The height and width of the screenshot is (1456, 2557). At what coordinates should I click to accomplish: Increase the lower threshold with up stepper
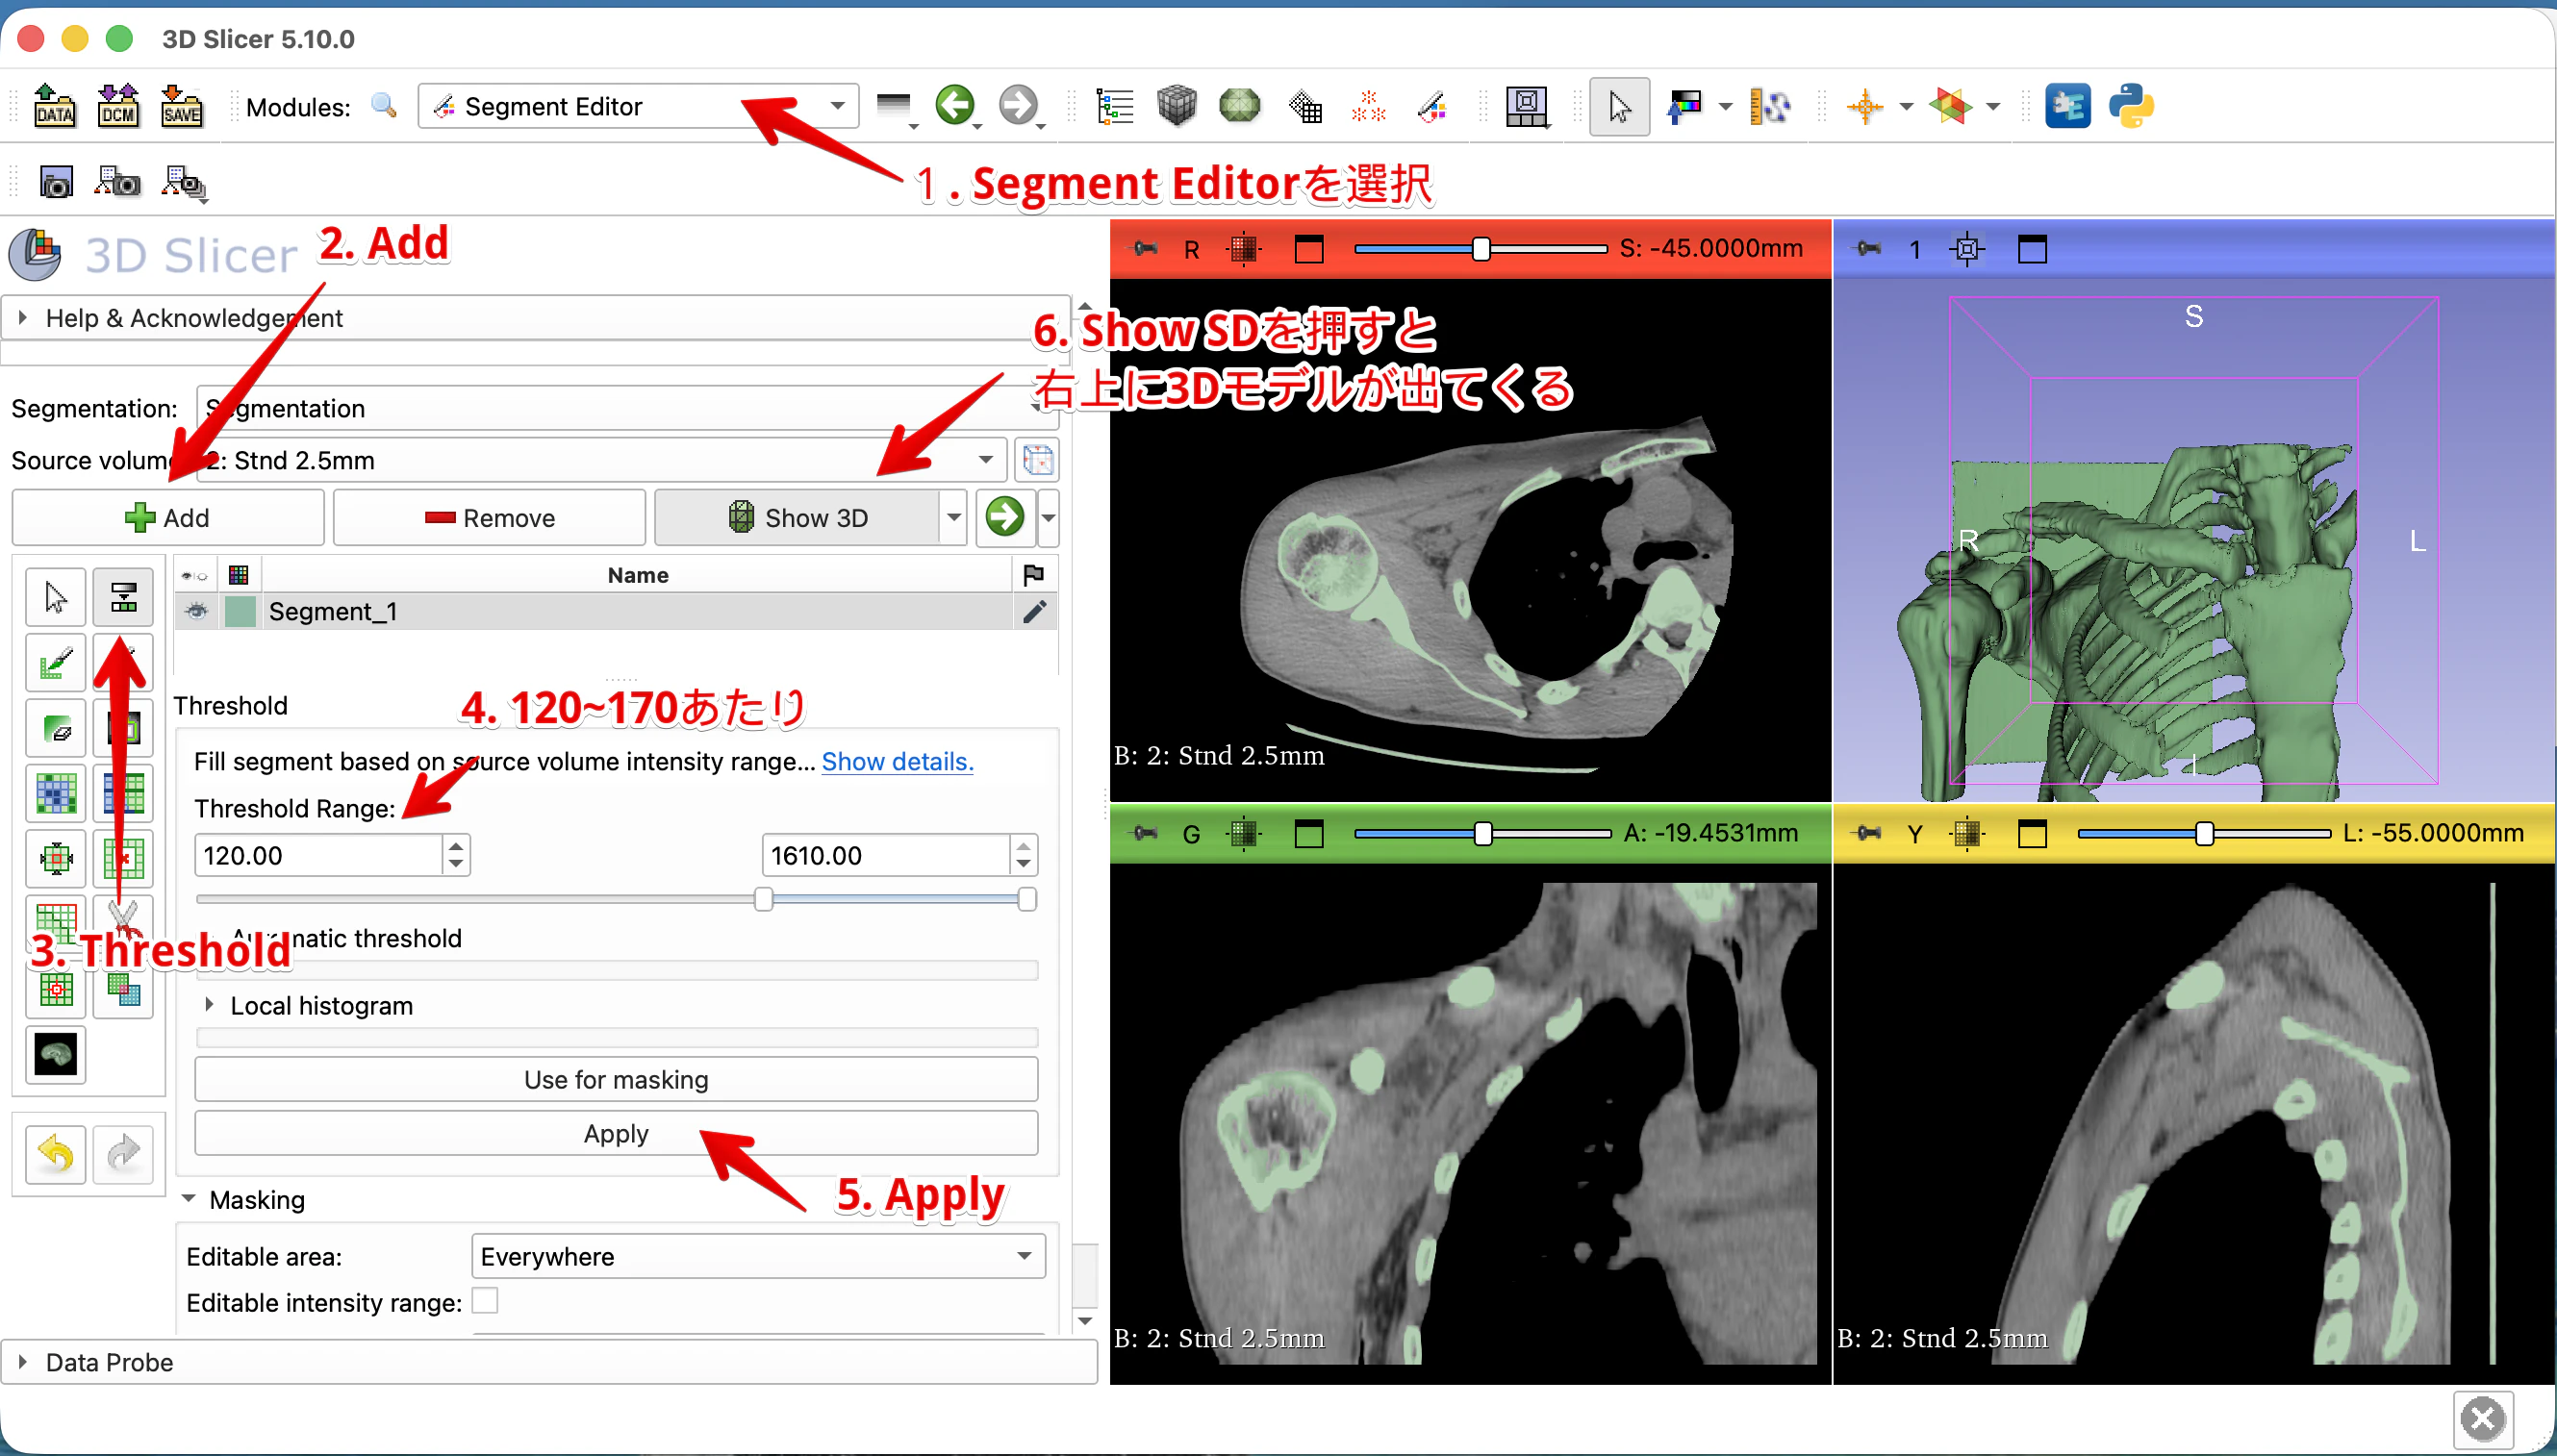[456, 845]
